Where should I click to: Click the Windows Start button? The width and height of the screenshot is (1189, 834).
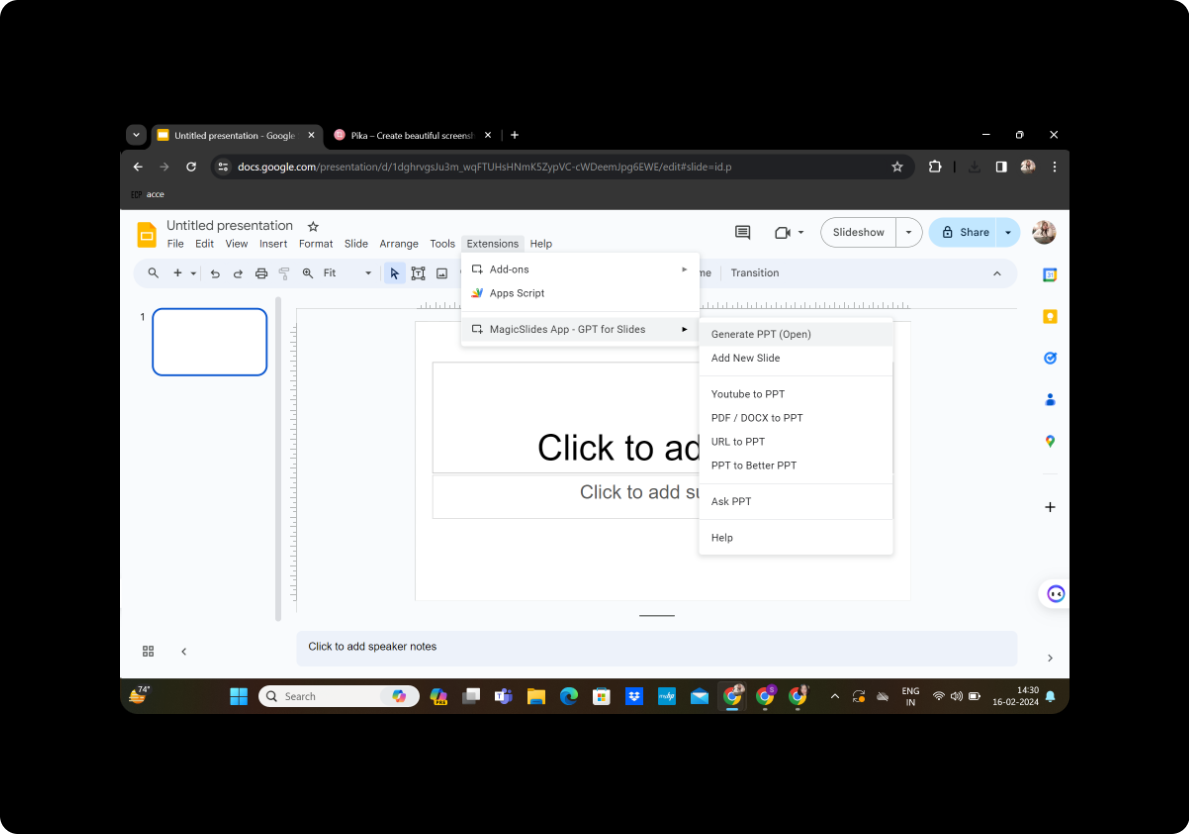(239, 696)
